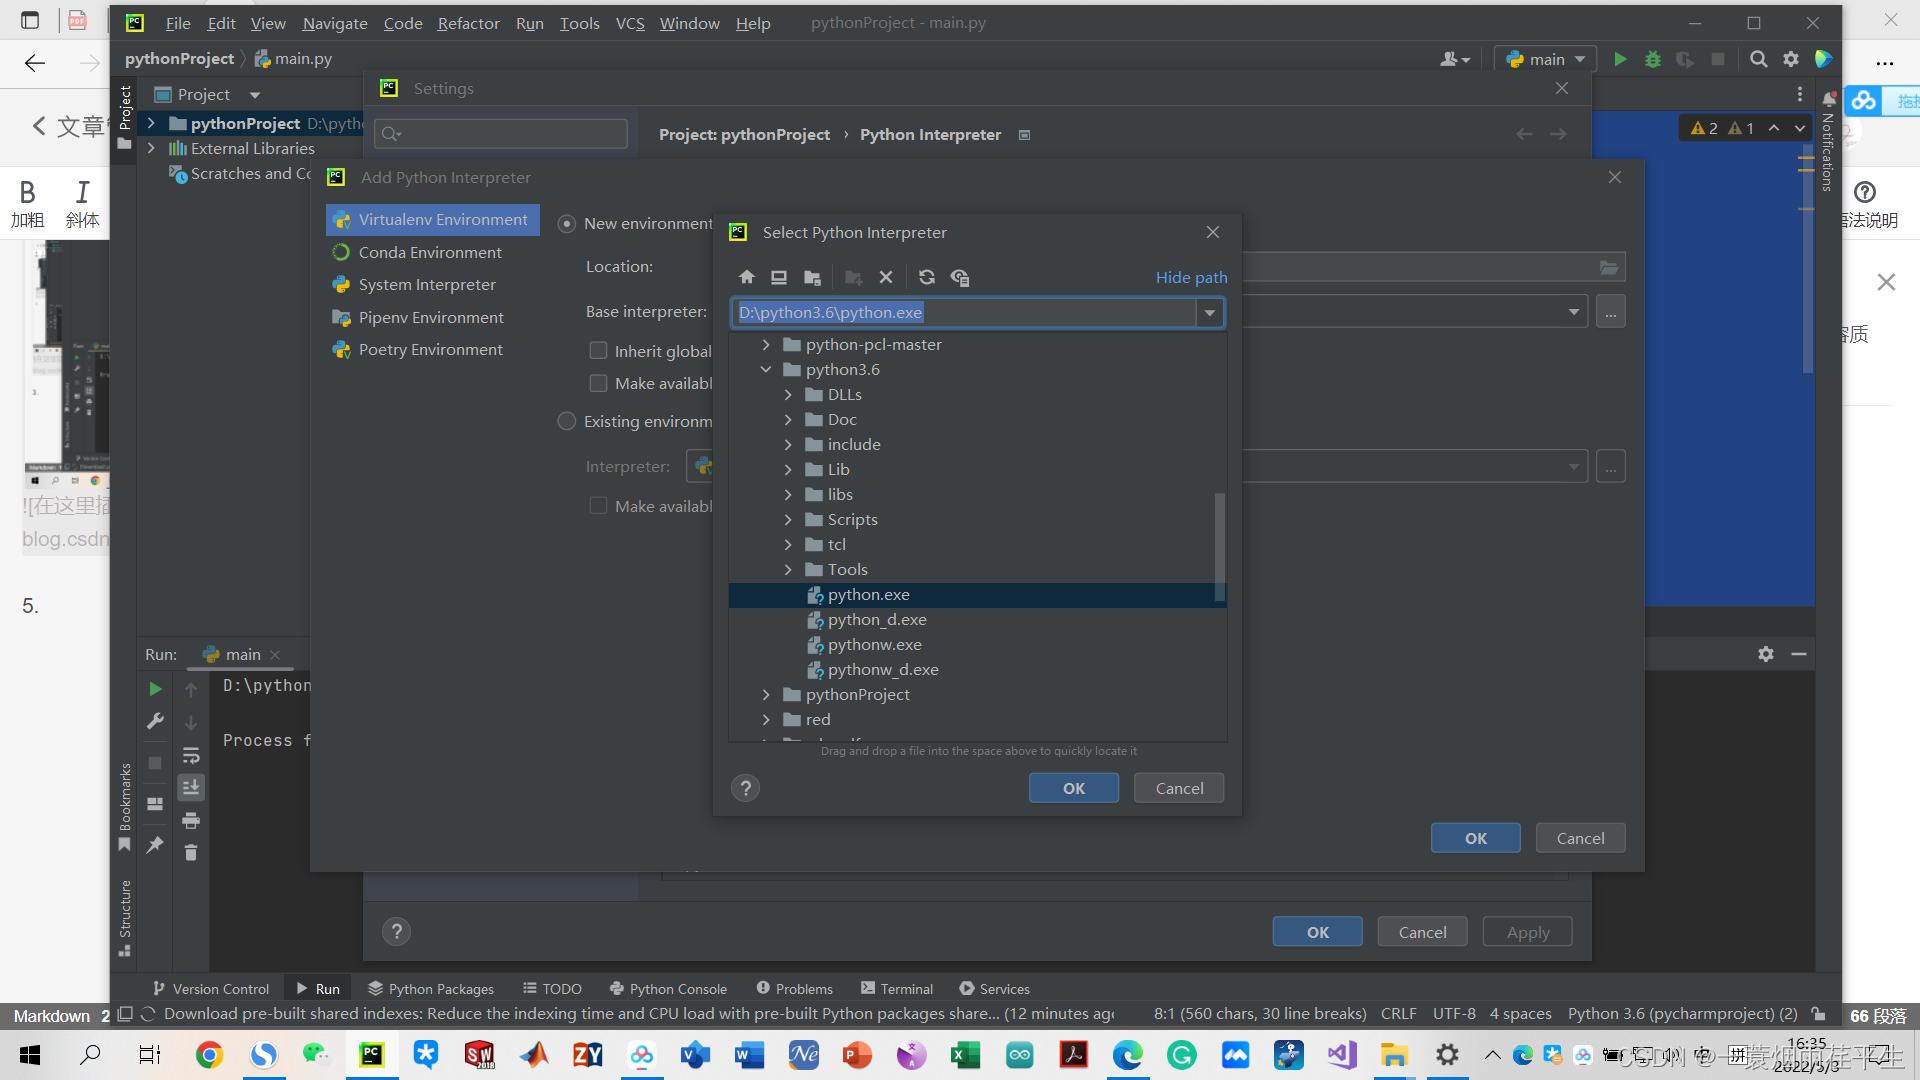Pin the Run tab
This screenshot has width=1920, height=1080.
155,845
